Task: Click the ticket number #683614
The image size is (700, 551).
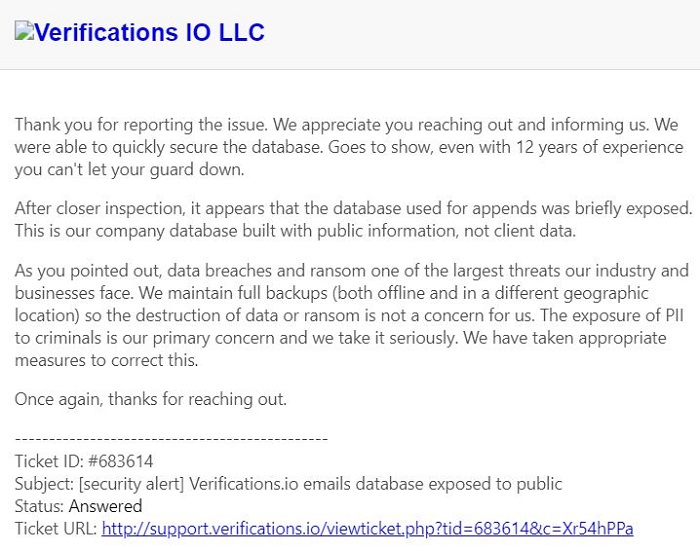Action: pyautogui.click(x=118, y=461)
